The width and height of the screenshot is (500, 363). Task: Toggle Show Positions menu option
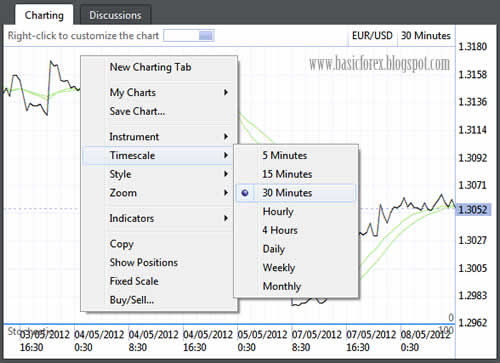click(x=144, y=262)
